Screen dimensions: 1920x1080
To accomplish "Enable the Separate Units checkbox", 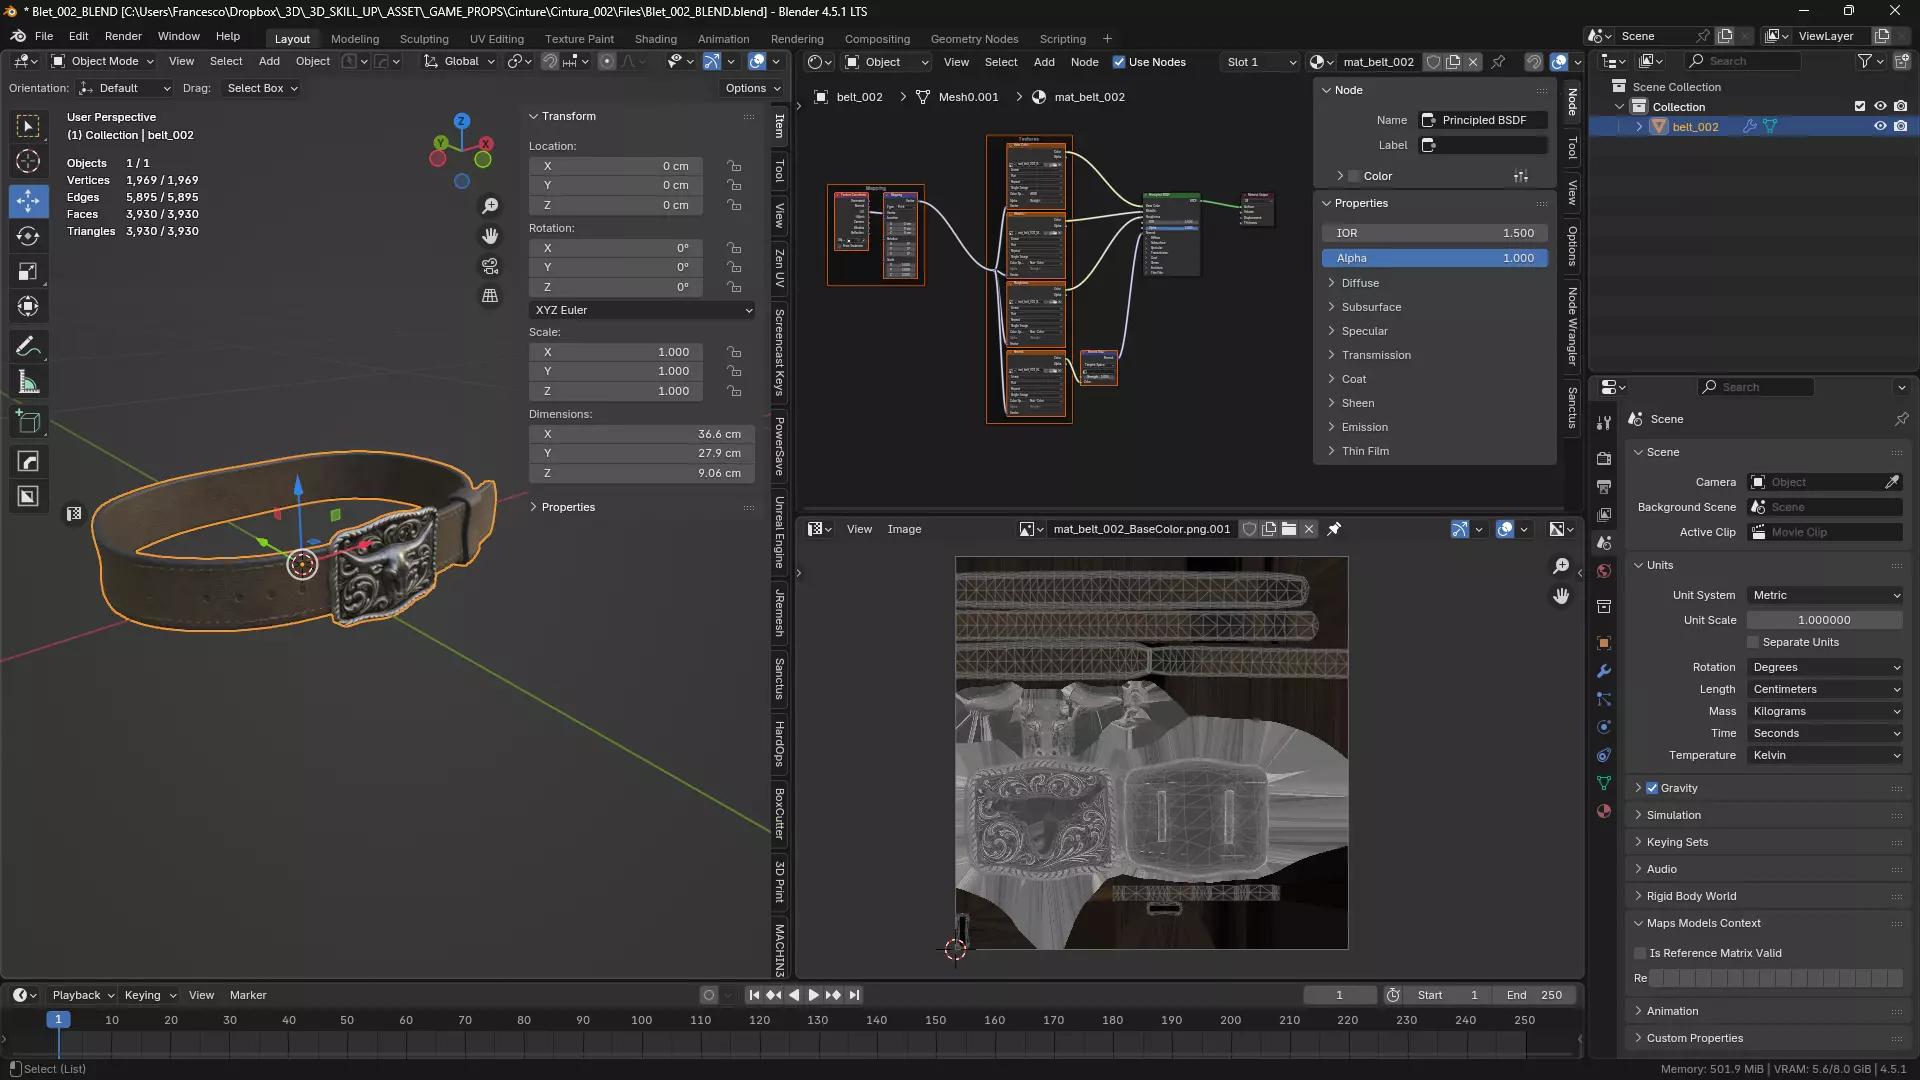I will coord(1753,642).
